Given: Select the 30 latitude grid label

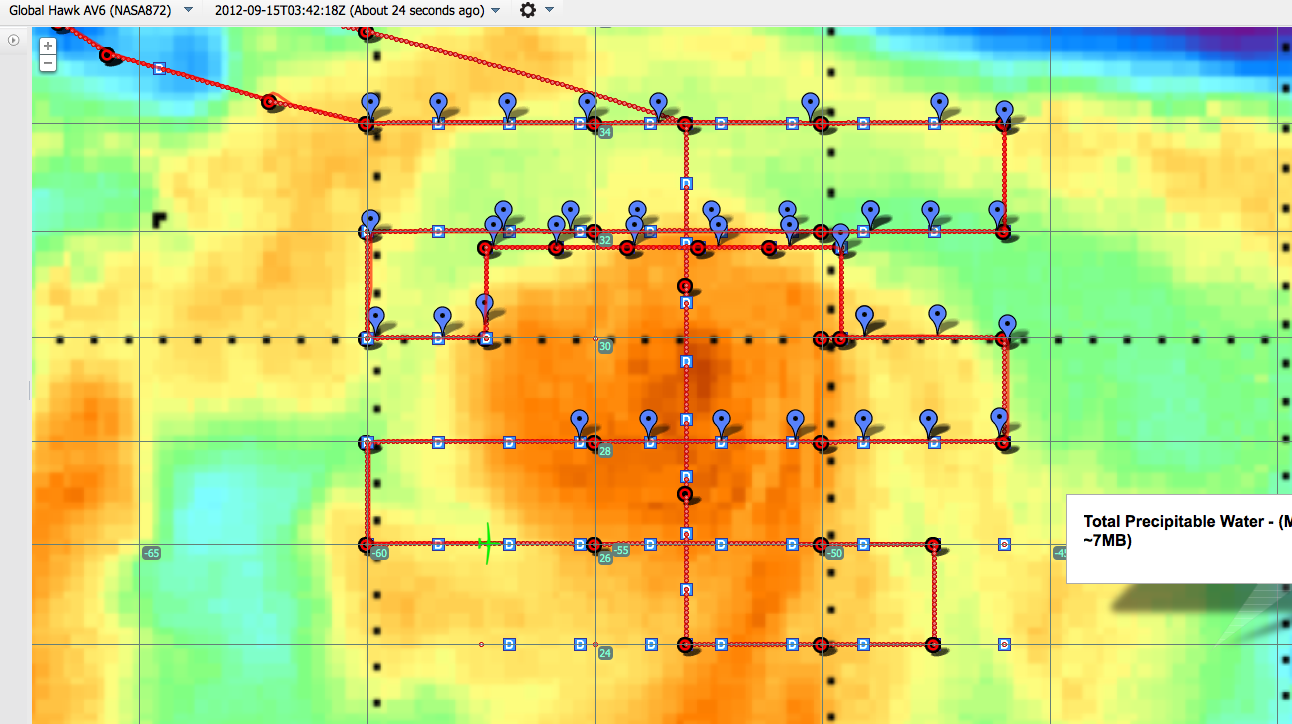Looking at the screenshot, I should [605, 346].
